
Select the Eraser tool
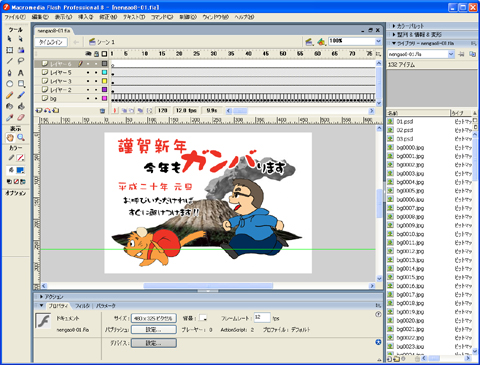(x=21, y=118)
